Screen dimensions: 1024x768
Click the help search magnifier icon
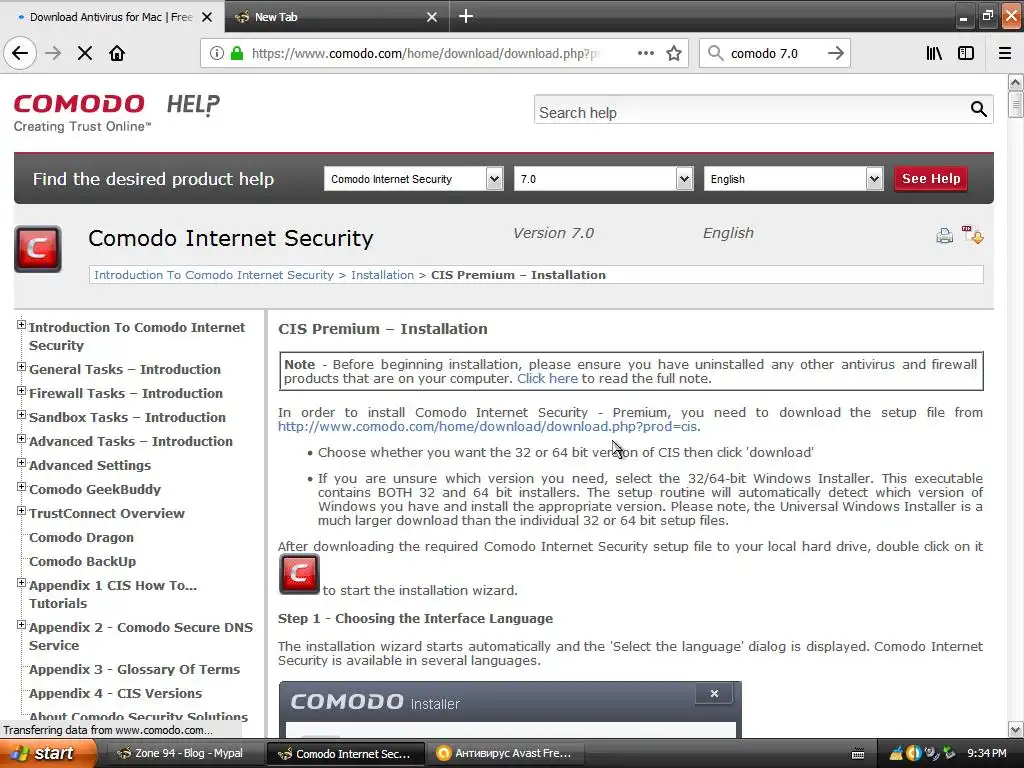[978, 109]
